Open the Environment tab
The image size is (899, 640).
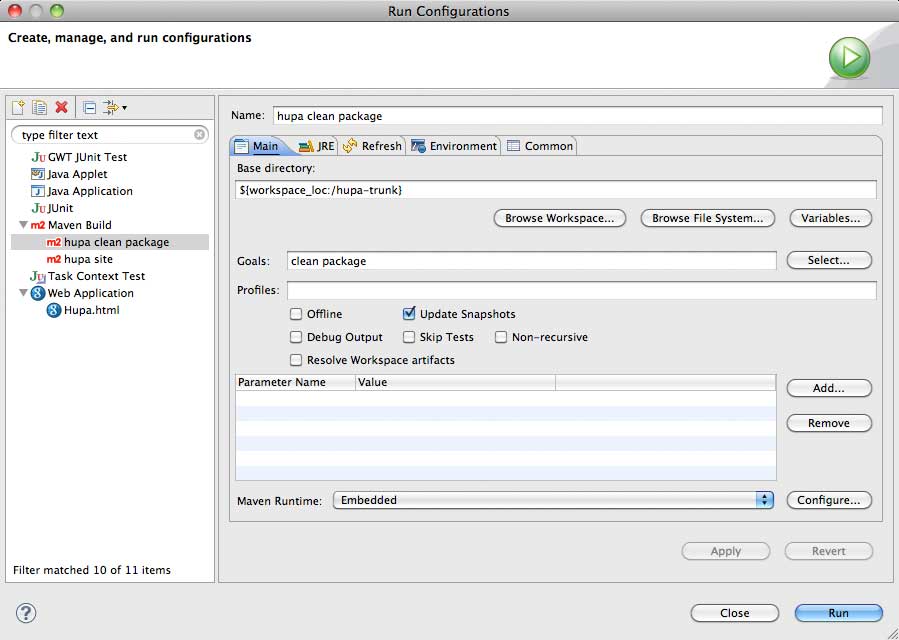pos(453,146)
